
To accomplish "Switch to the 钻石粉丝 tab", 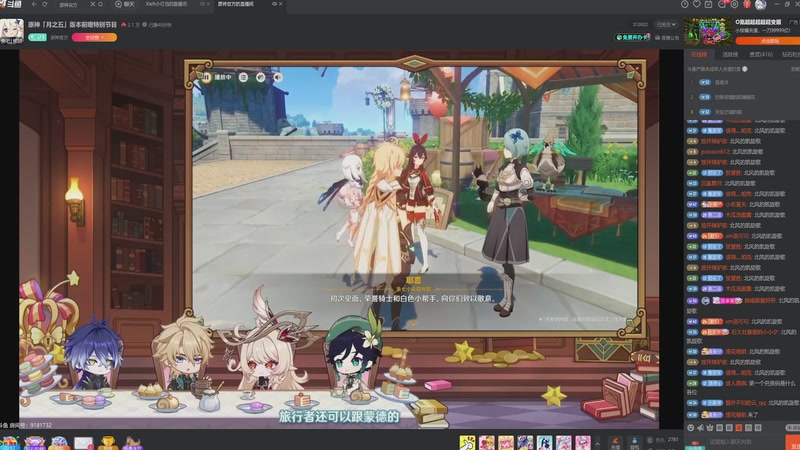I will (x=791, y=54).
